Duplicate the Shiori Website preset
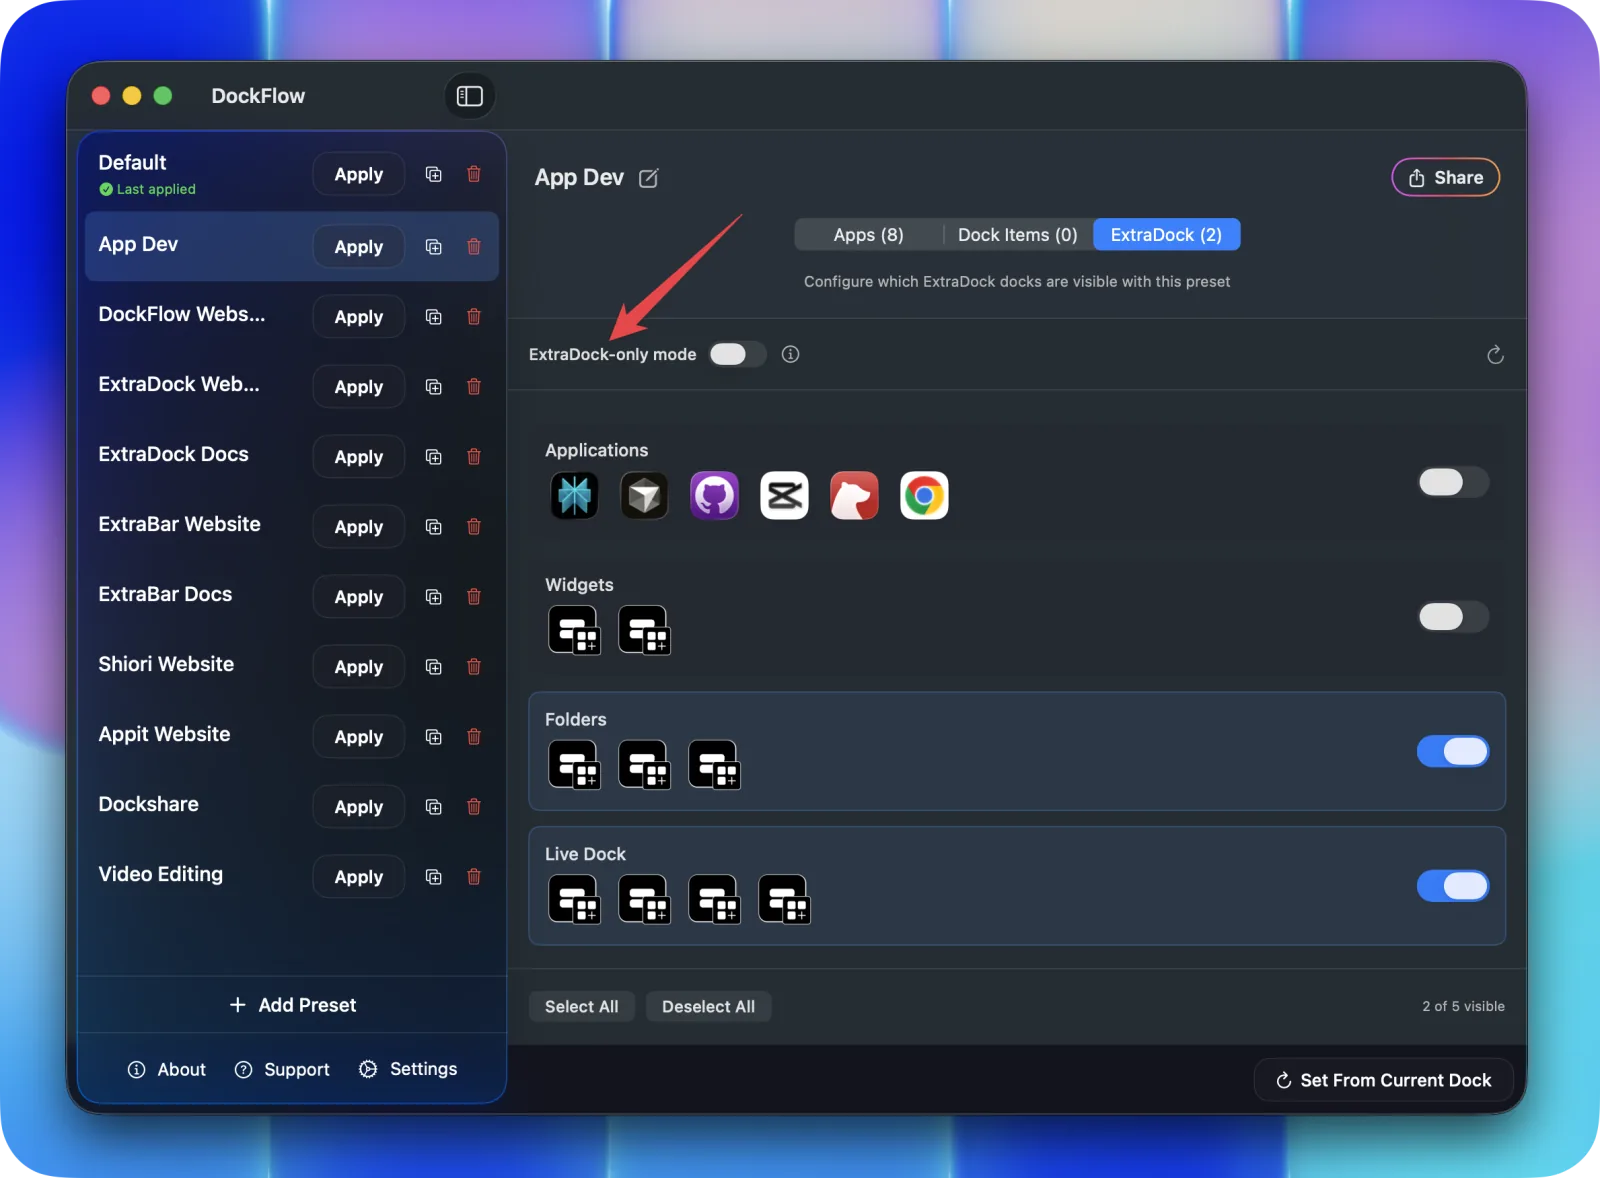1600x1178 pixels. tap(433, 667)
